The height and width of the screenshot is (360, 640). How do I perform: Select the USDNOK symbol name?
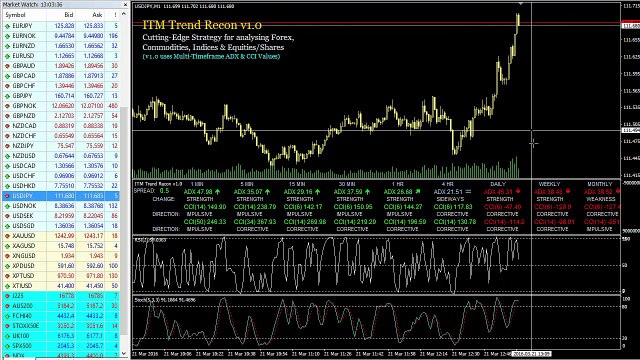[24, 206]
